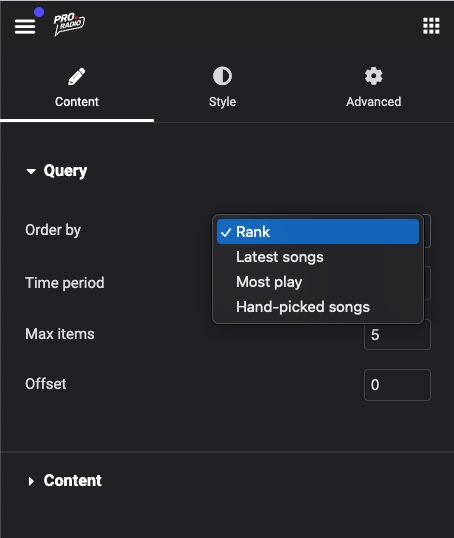Select Content tab label
This screenshot has width=454, height=538.
click(x=77, y=102)
